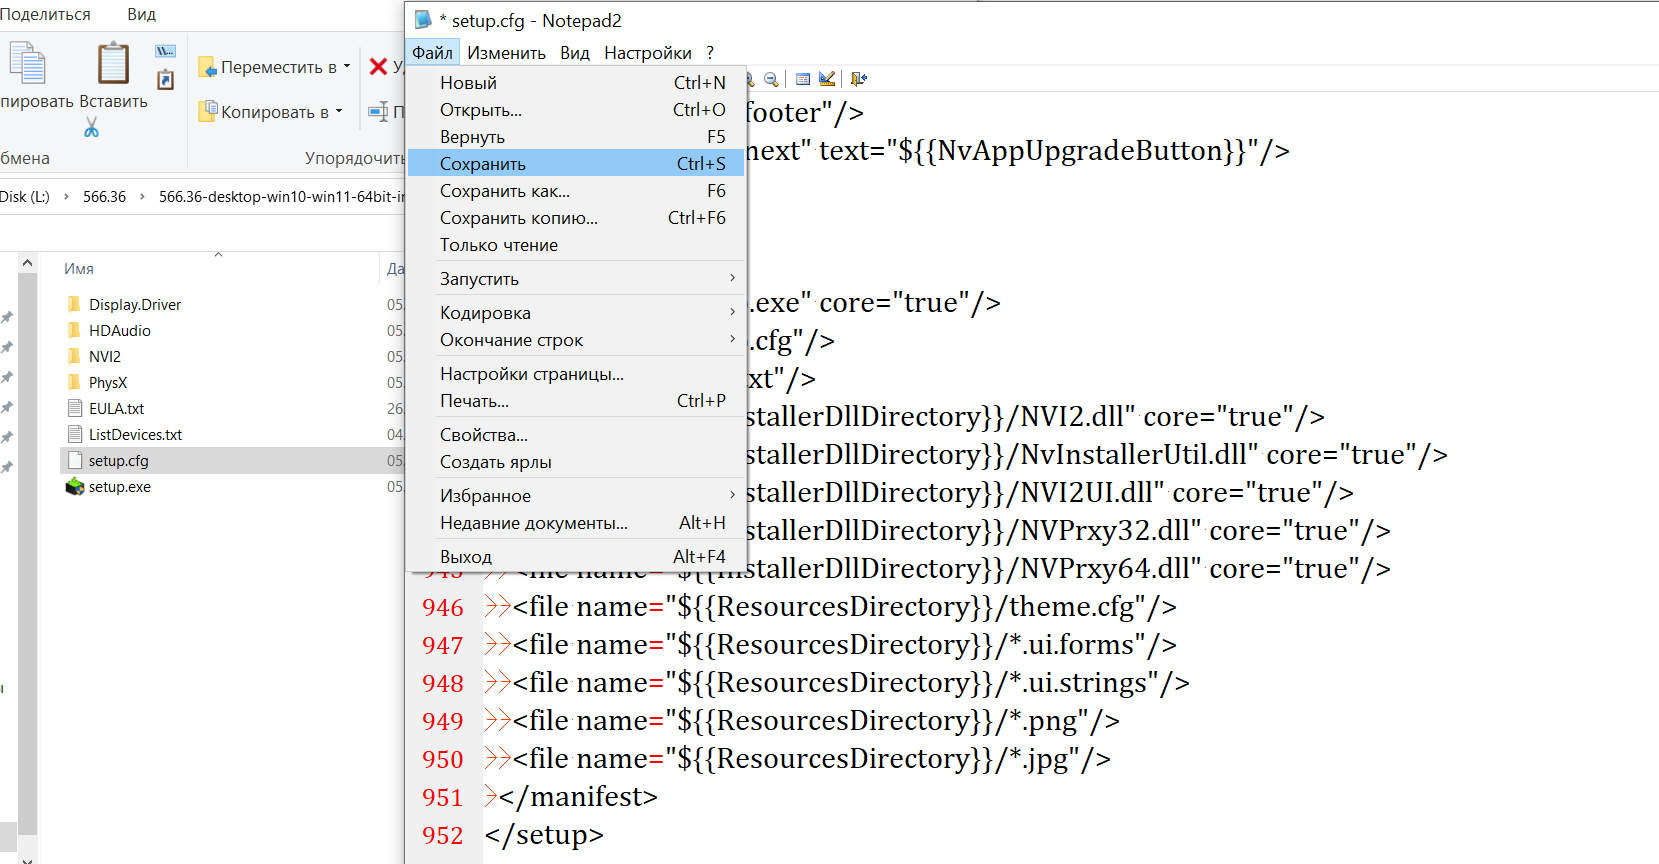The width and height of the screenshot is (1659, 864).
Task: Expand breadcrumb chevron after Disk (L:)
Action: [66, 196]
